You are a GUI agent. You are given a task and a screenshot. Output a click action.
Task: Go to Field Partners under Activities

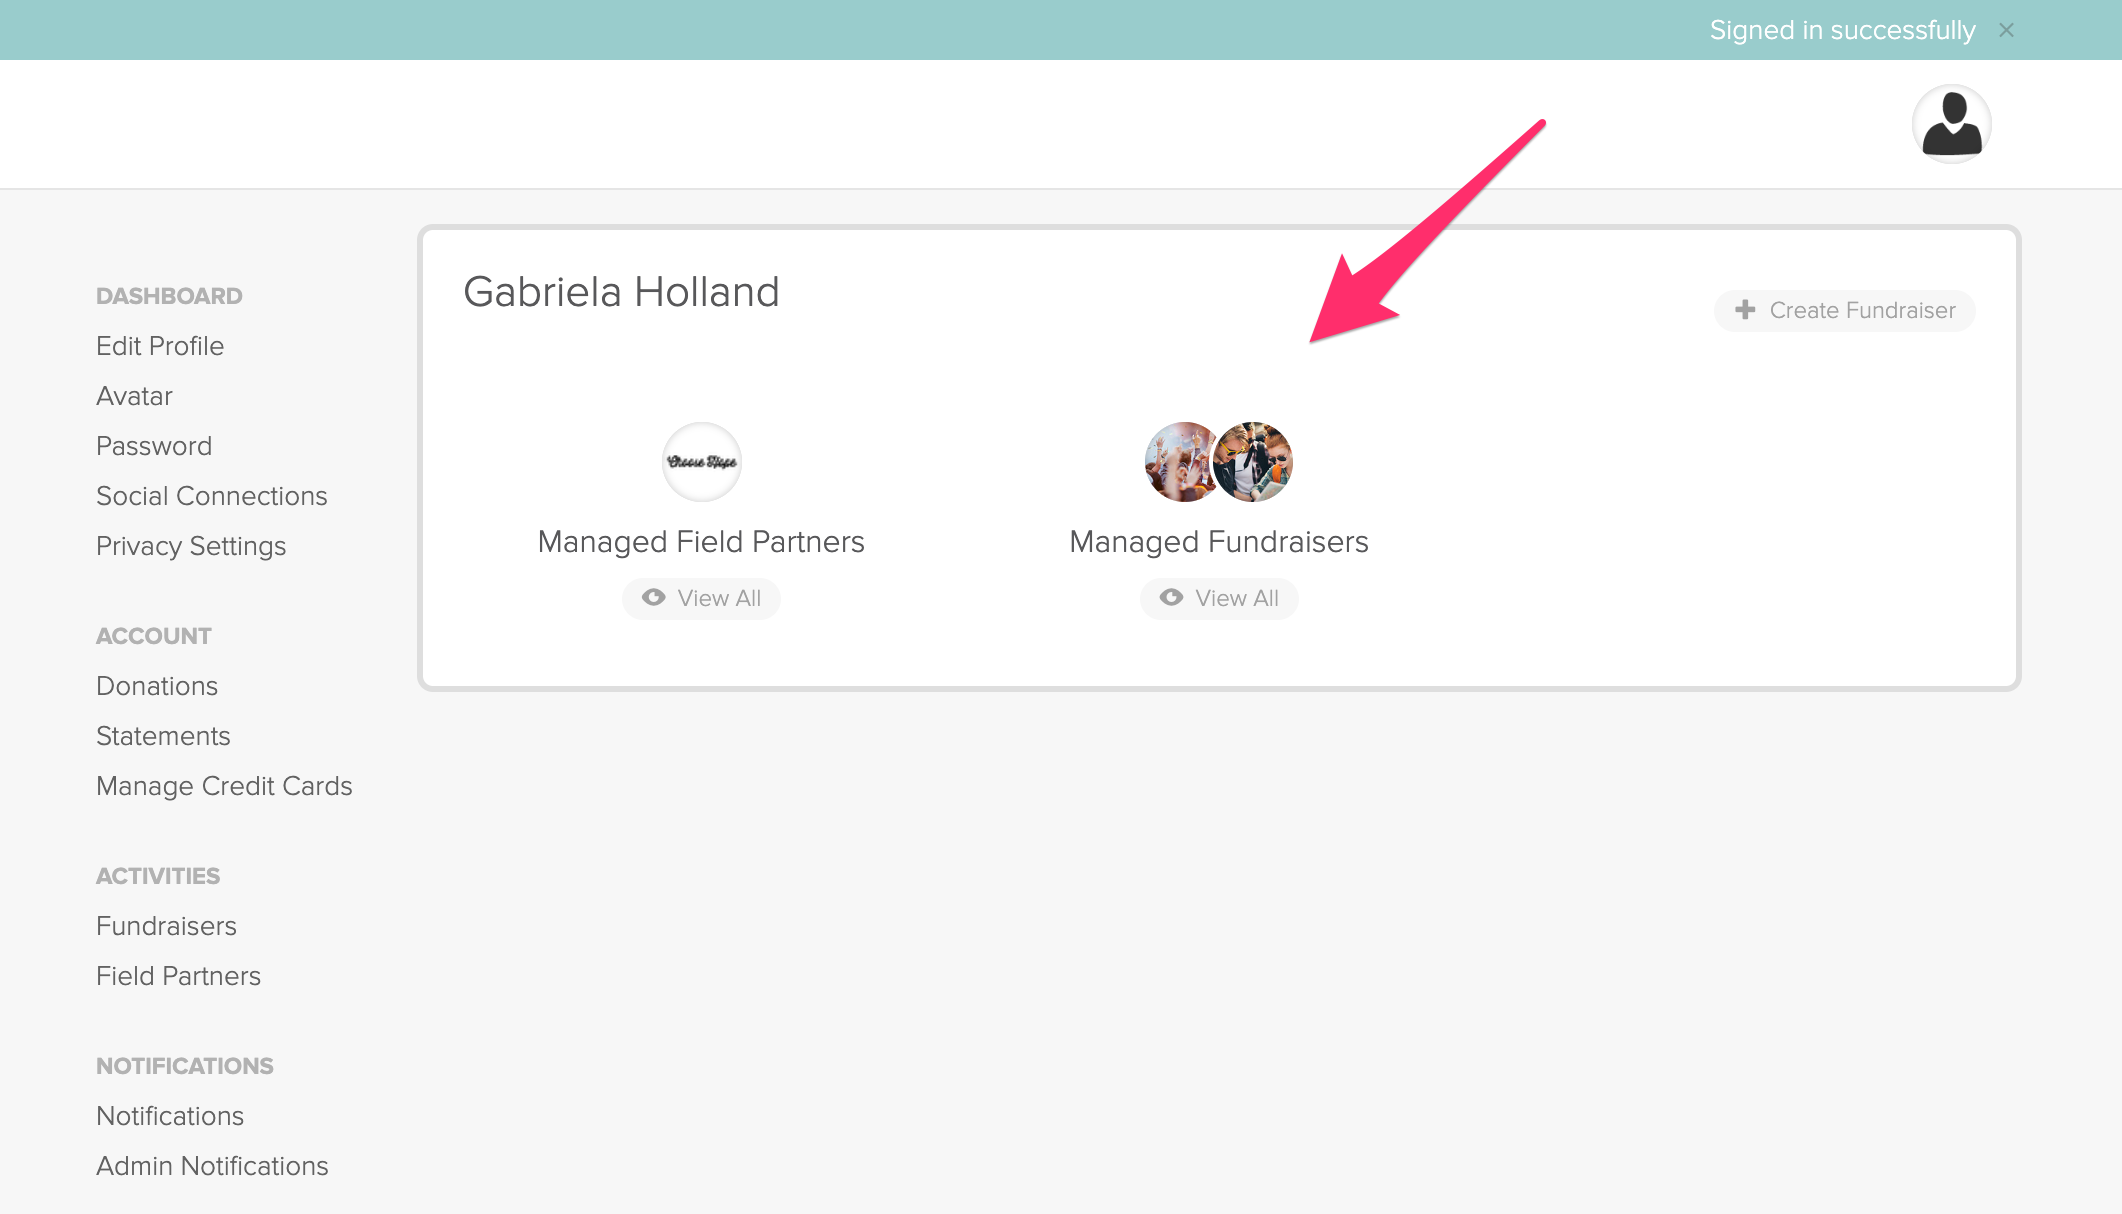coord(178,976)
